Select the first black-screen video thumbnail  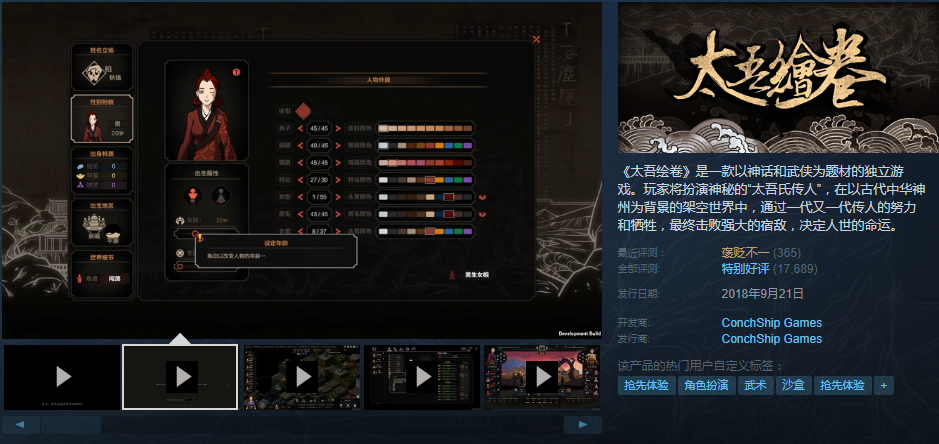click(x=62, y=377)
